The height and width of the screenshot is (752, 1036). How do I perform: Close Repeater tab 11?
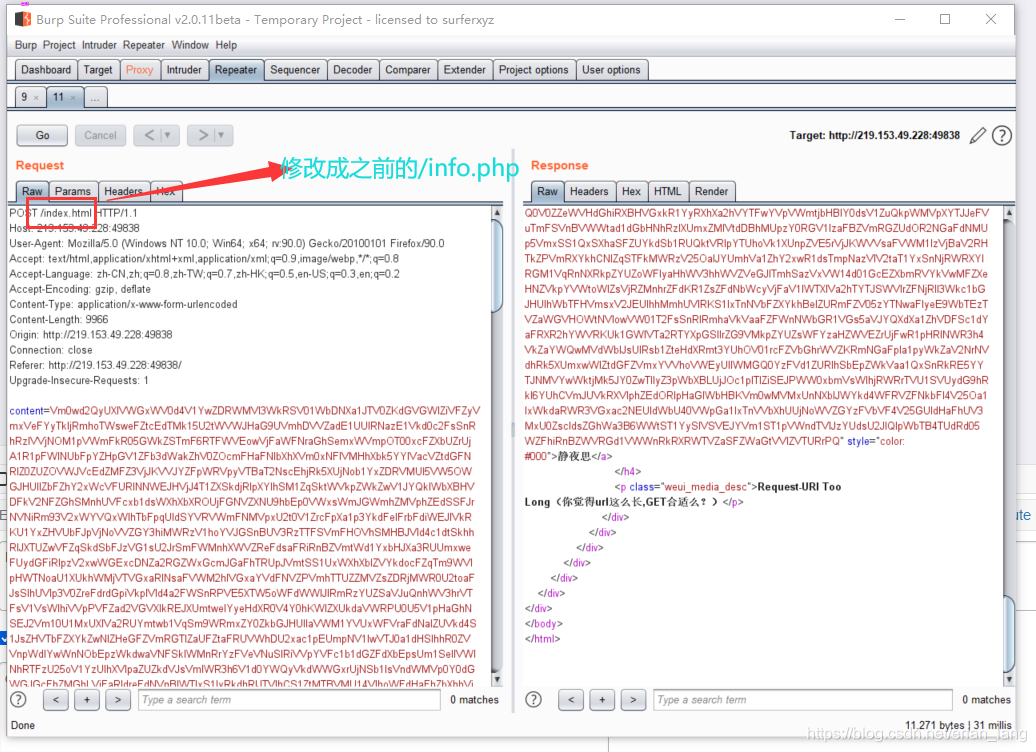pyautogui.click(x=73, y=98)
